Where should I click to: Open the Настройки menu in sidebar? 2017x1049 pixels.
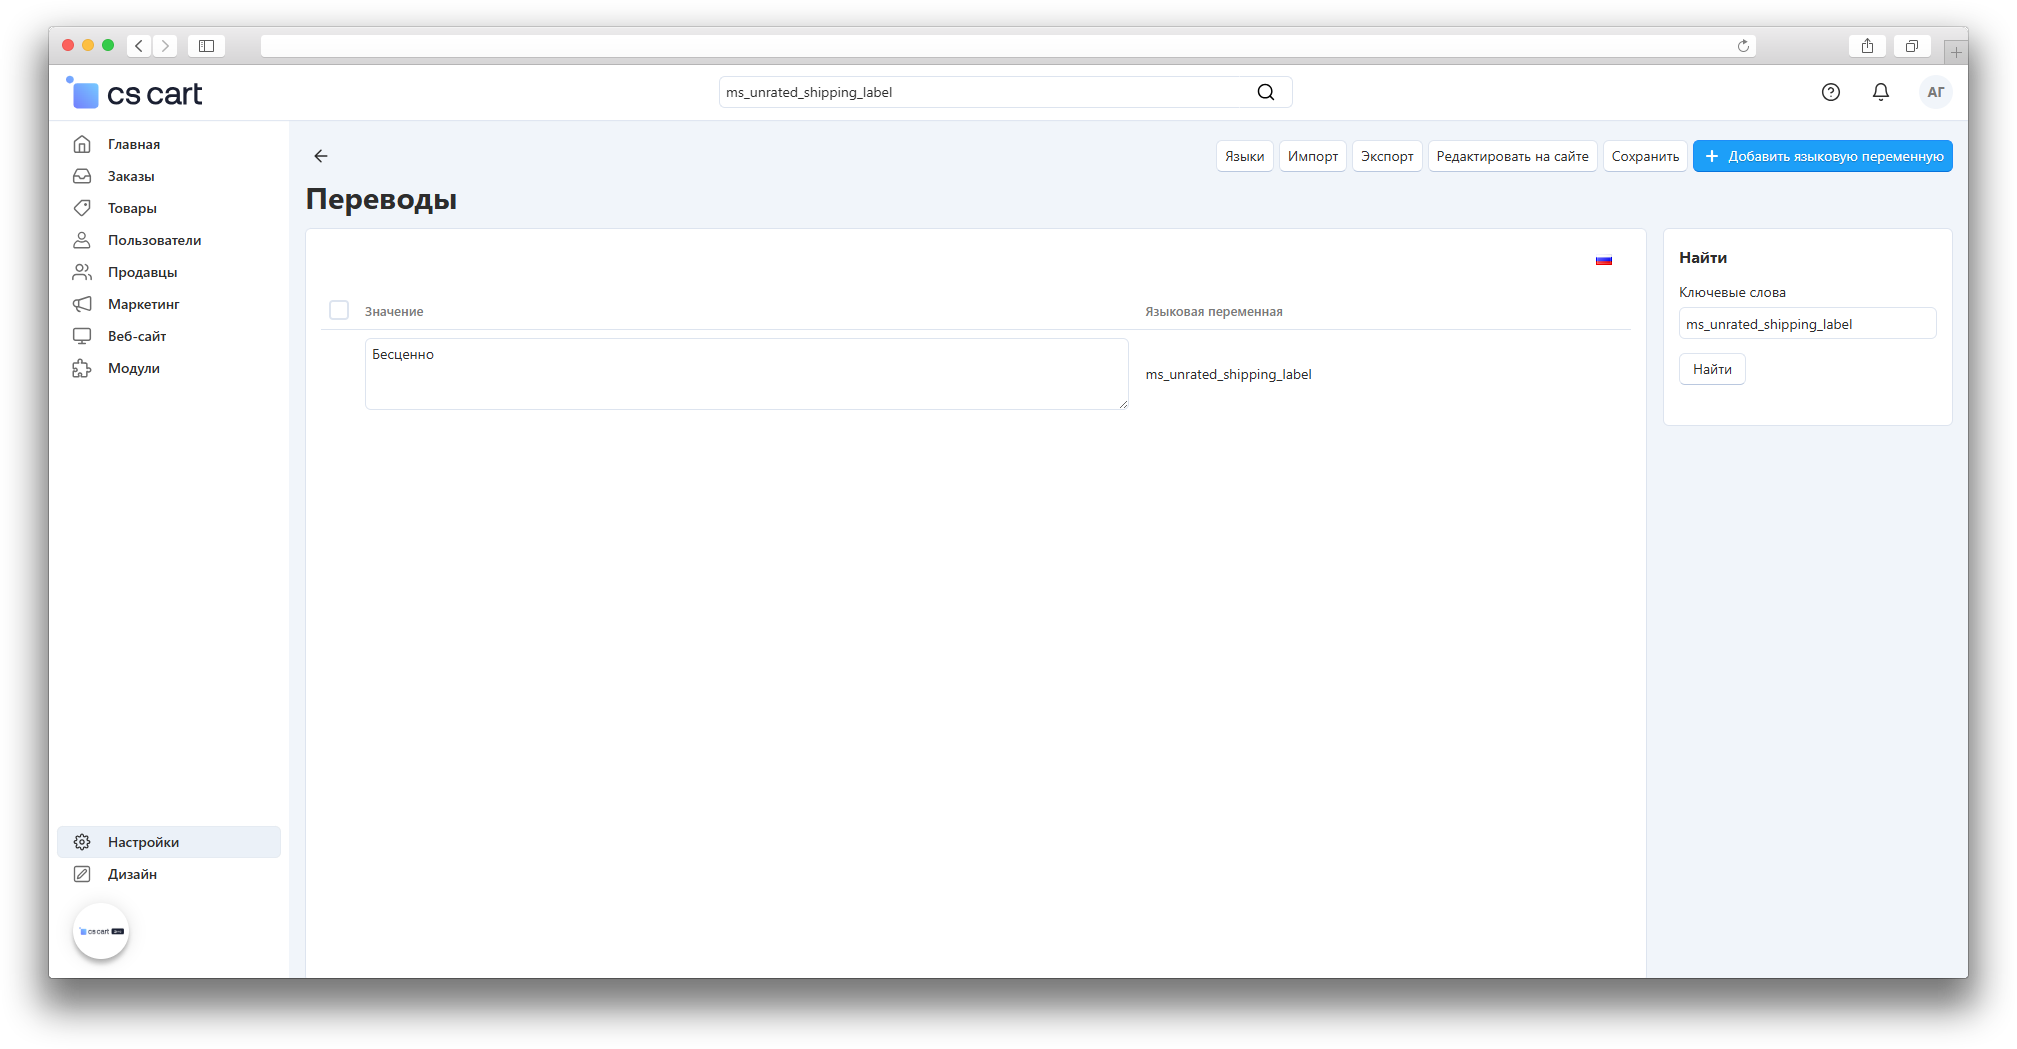point(144,842)
